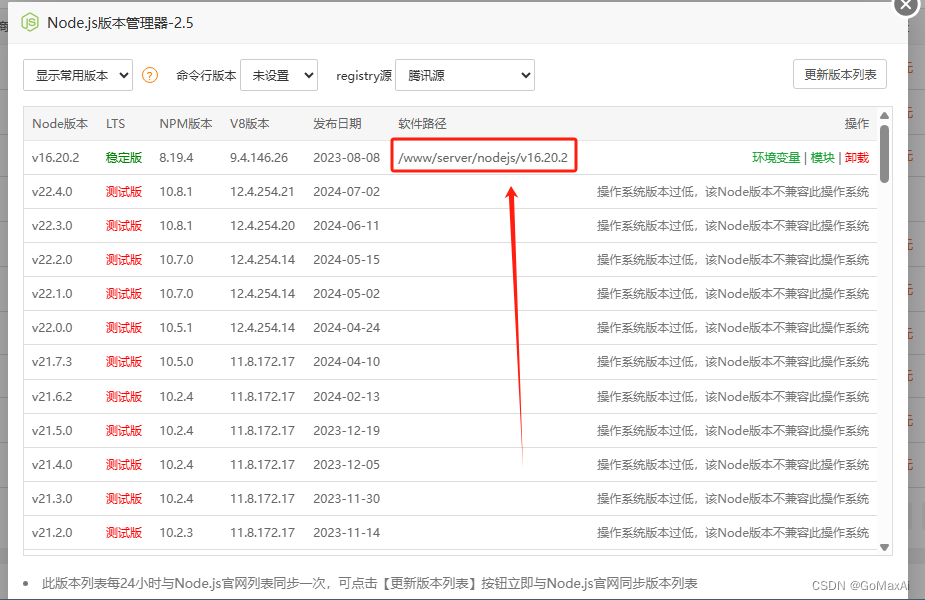925x600 pixels.
Task: Click the version list scrollbar thumb
Action: (x=884, y=153)
